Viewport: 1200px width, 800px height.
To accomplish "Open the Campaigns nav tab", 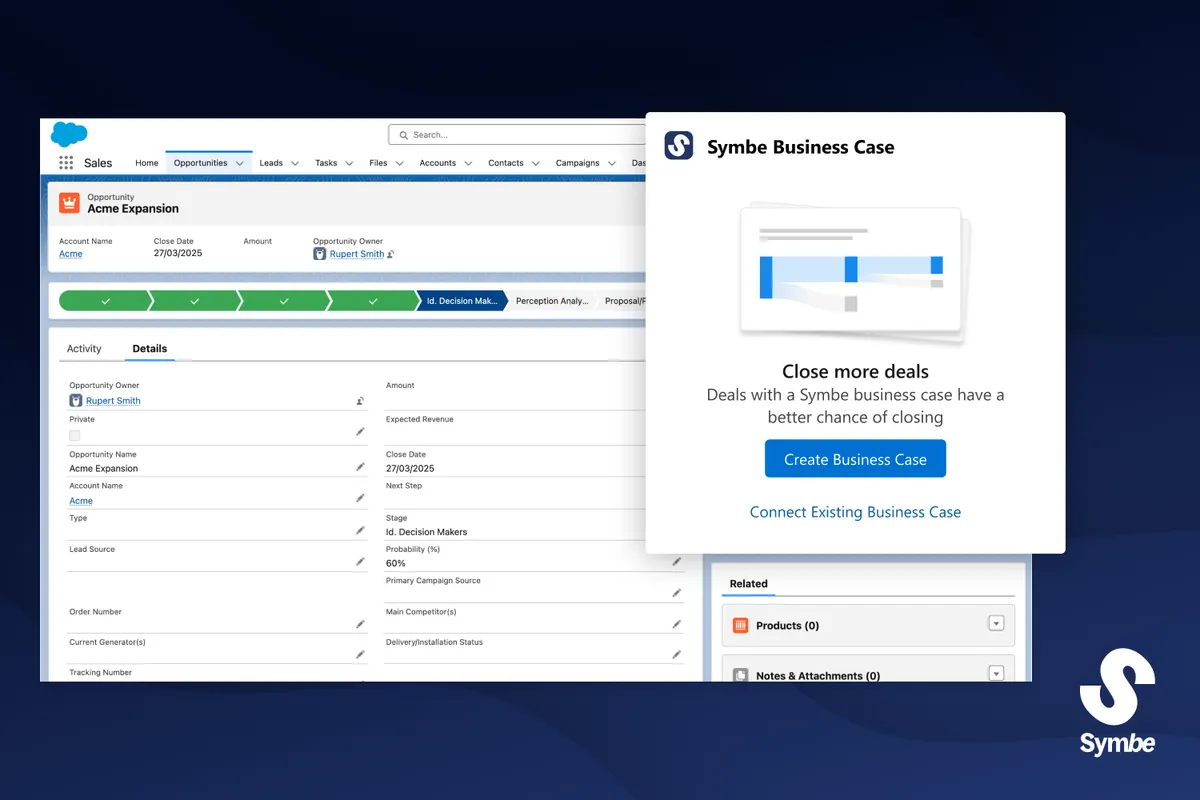I will [578, 163].
